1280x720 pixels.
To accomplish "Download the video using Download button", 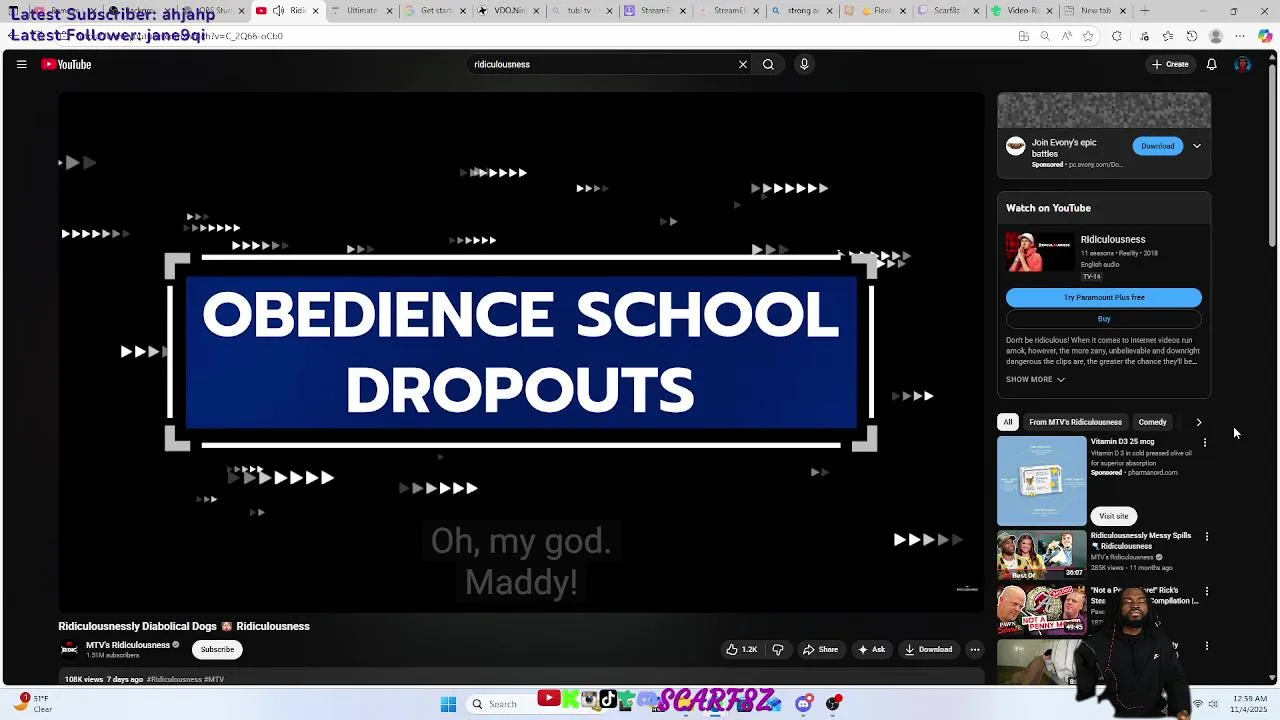I will 928,649.
